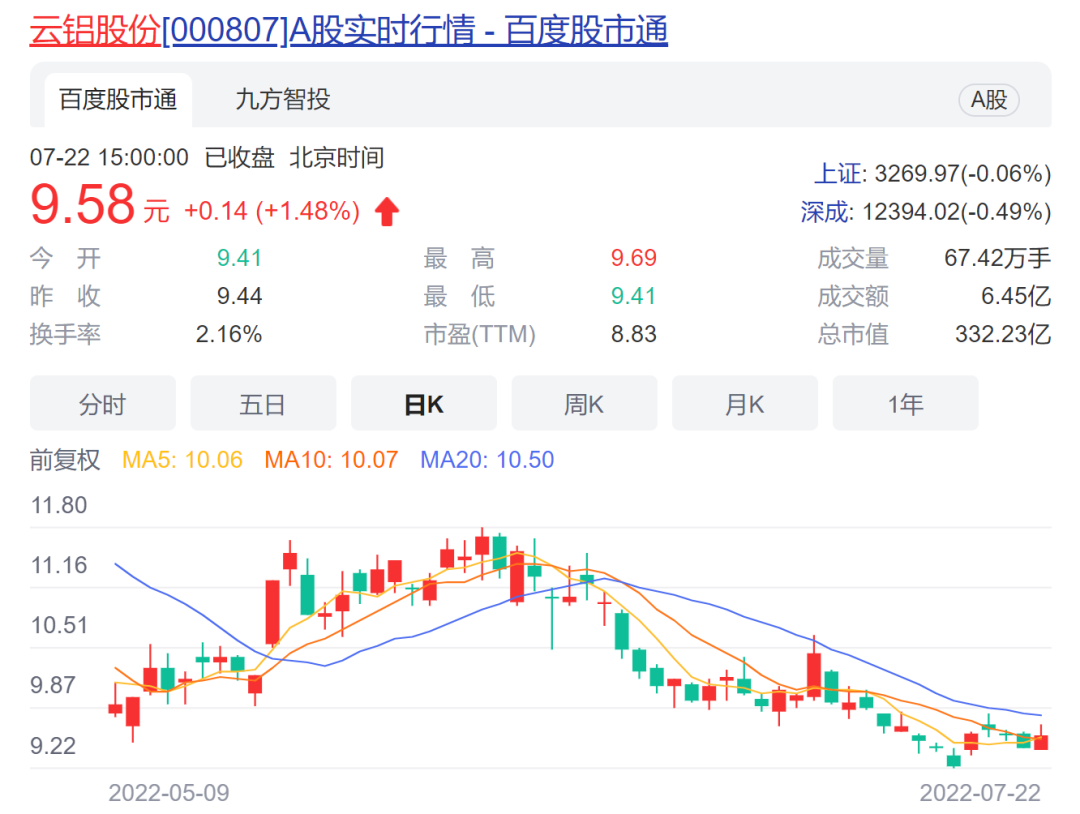
Task: Select the 周K chart view
Action: pyautogui.click(x=584, y=404)
